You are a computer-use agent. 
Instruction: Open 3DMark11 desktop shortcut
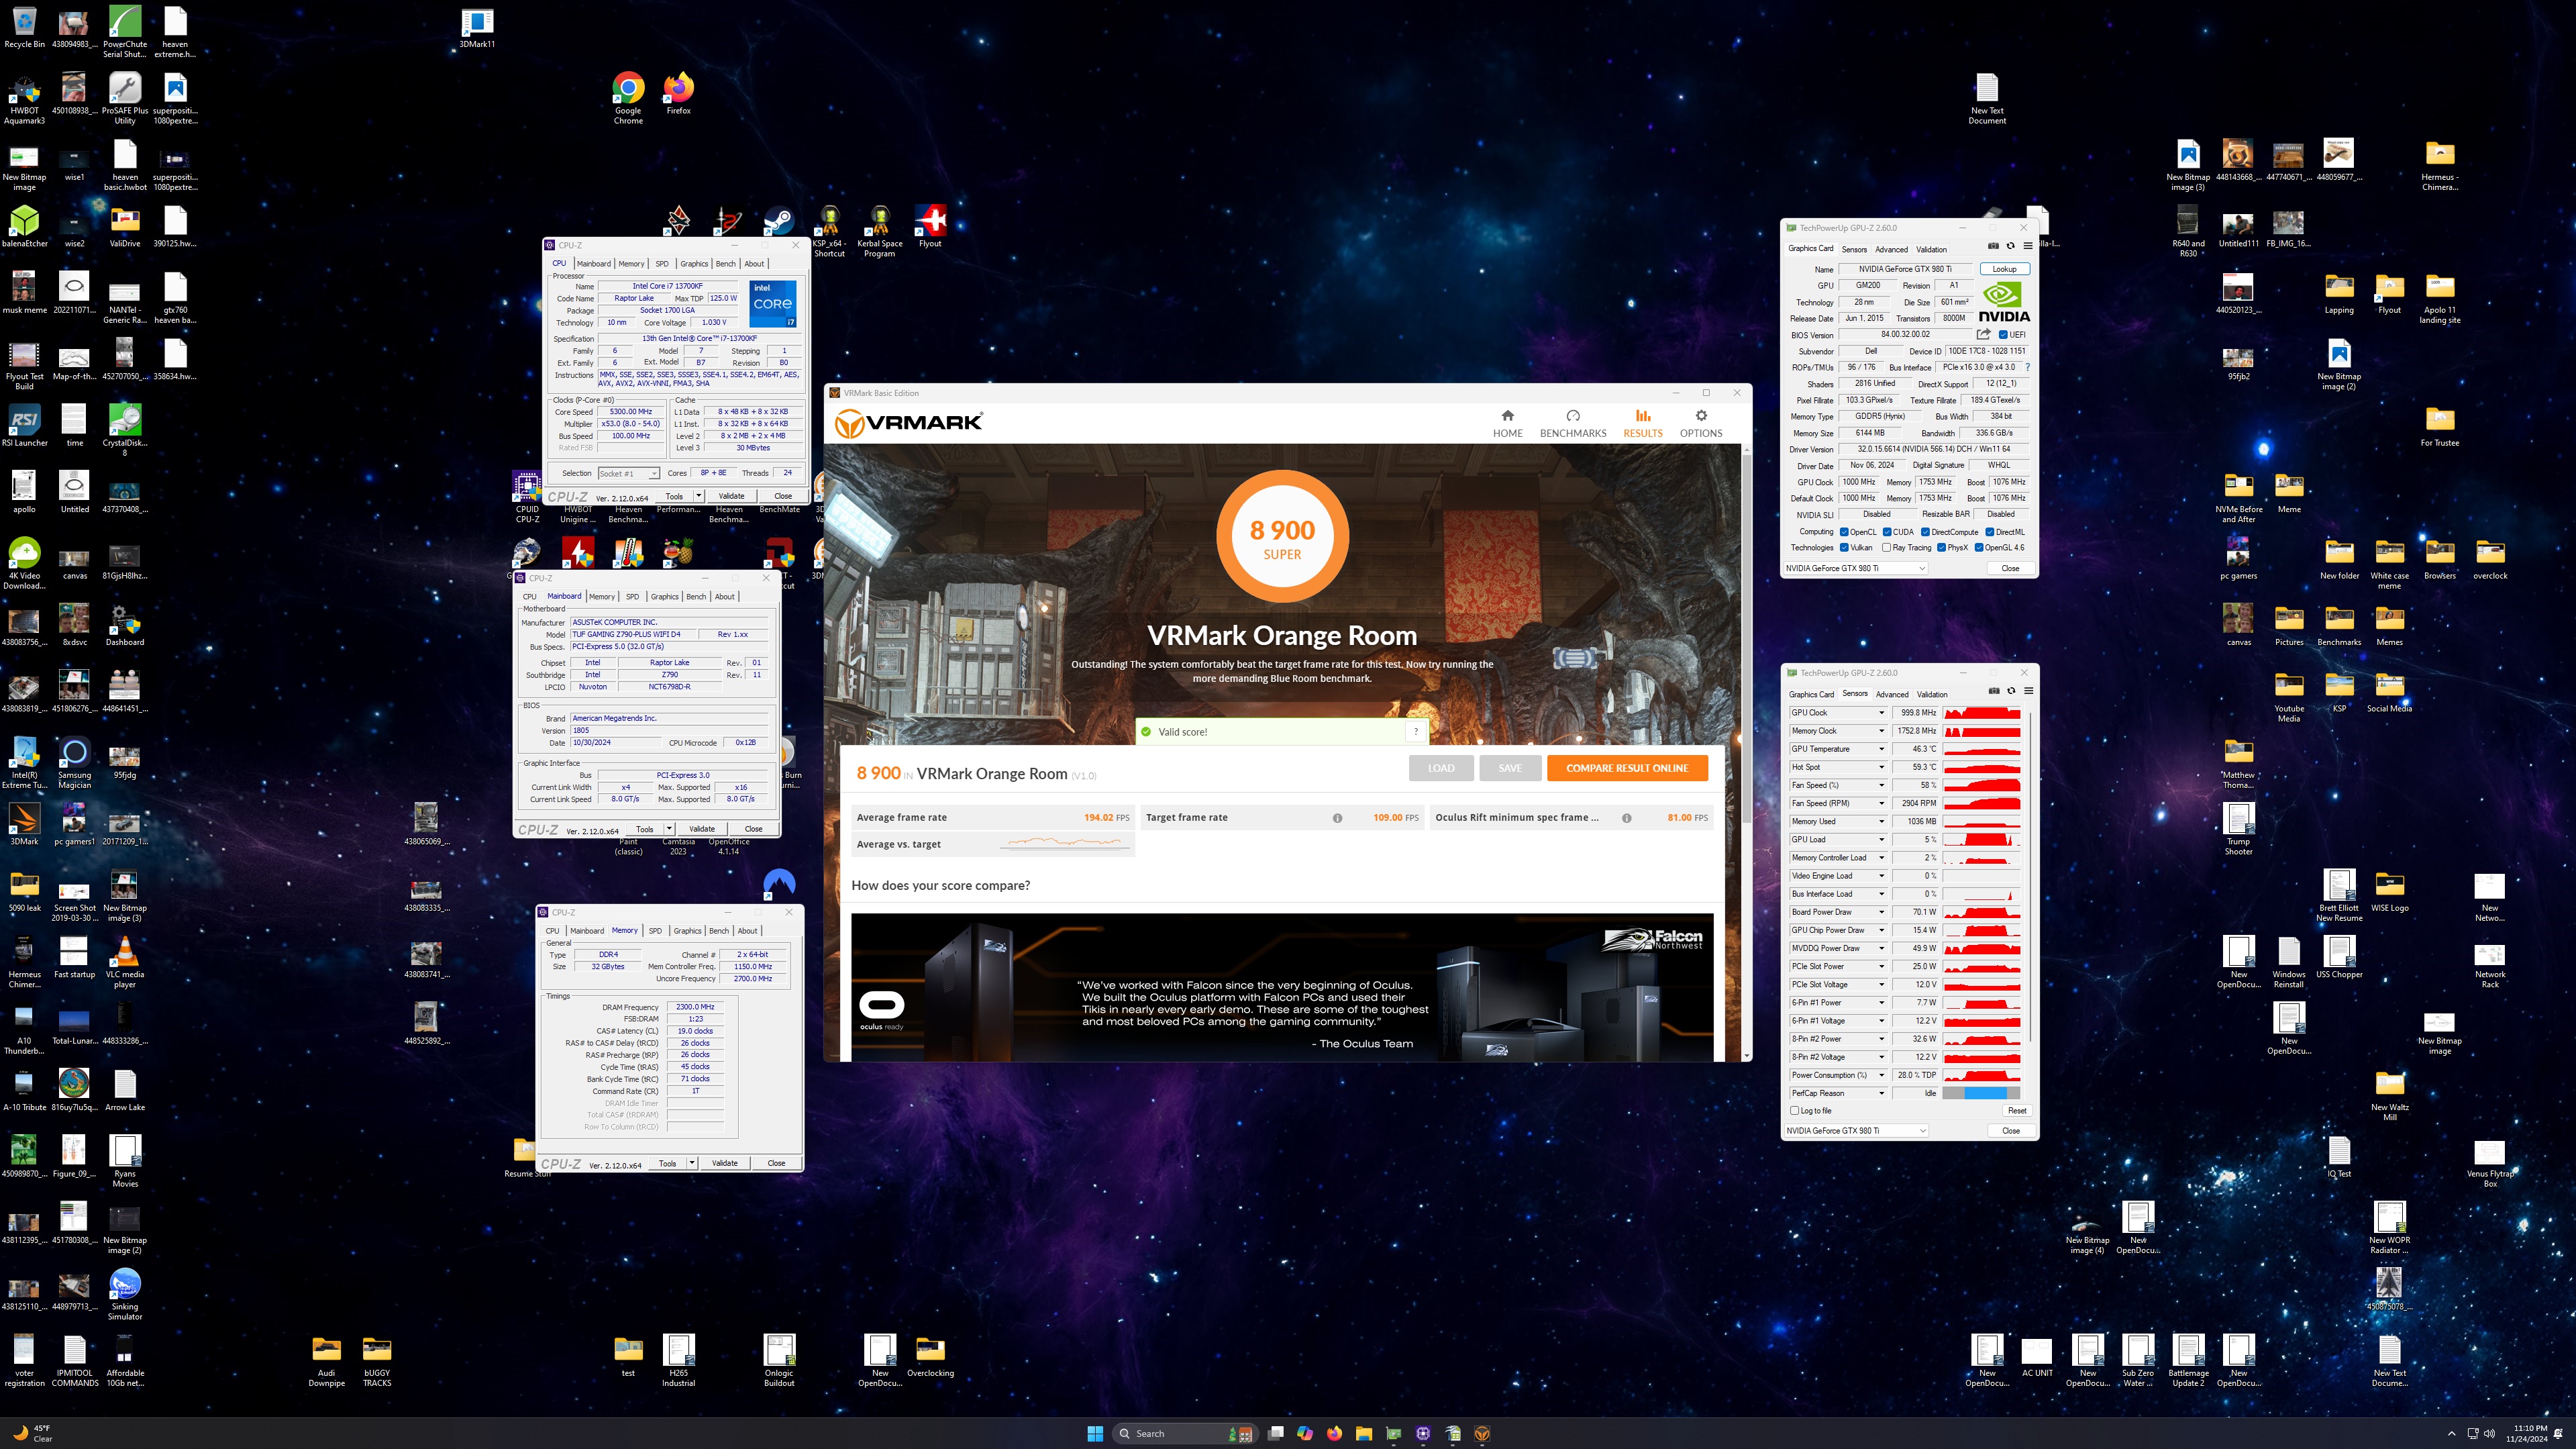pyautogui.click(x=477, y=28)
